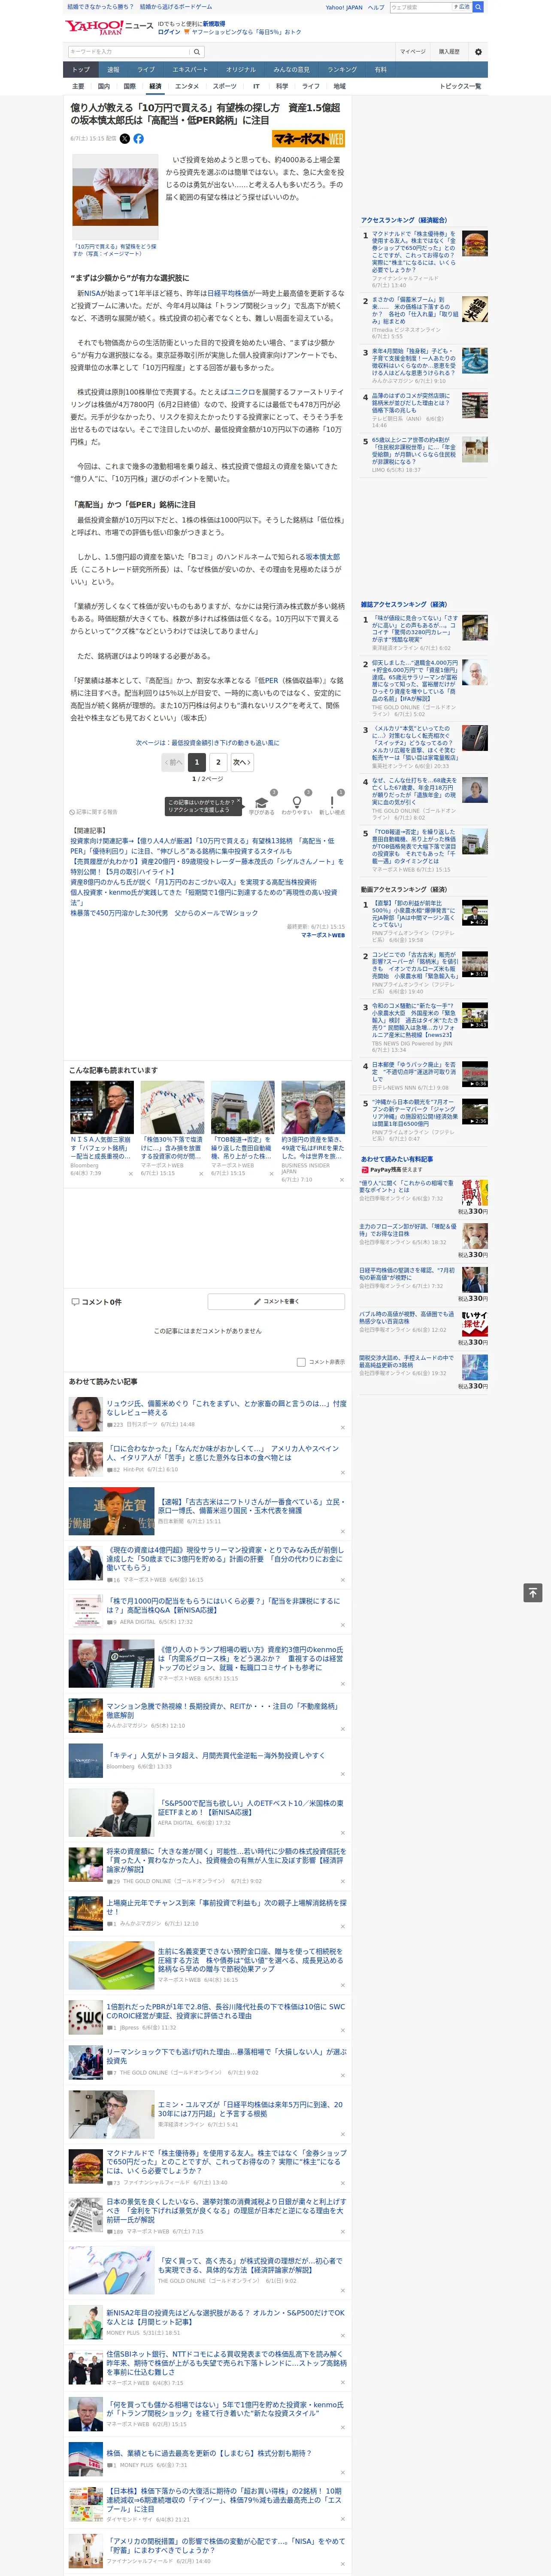Click the blue web search button

pyautogui.click(x=478, y=7)
